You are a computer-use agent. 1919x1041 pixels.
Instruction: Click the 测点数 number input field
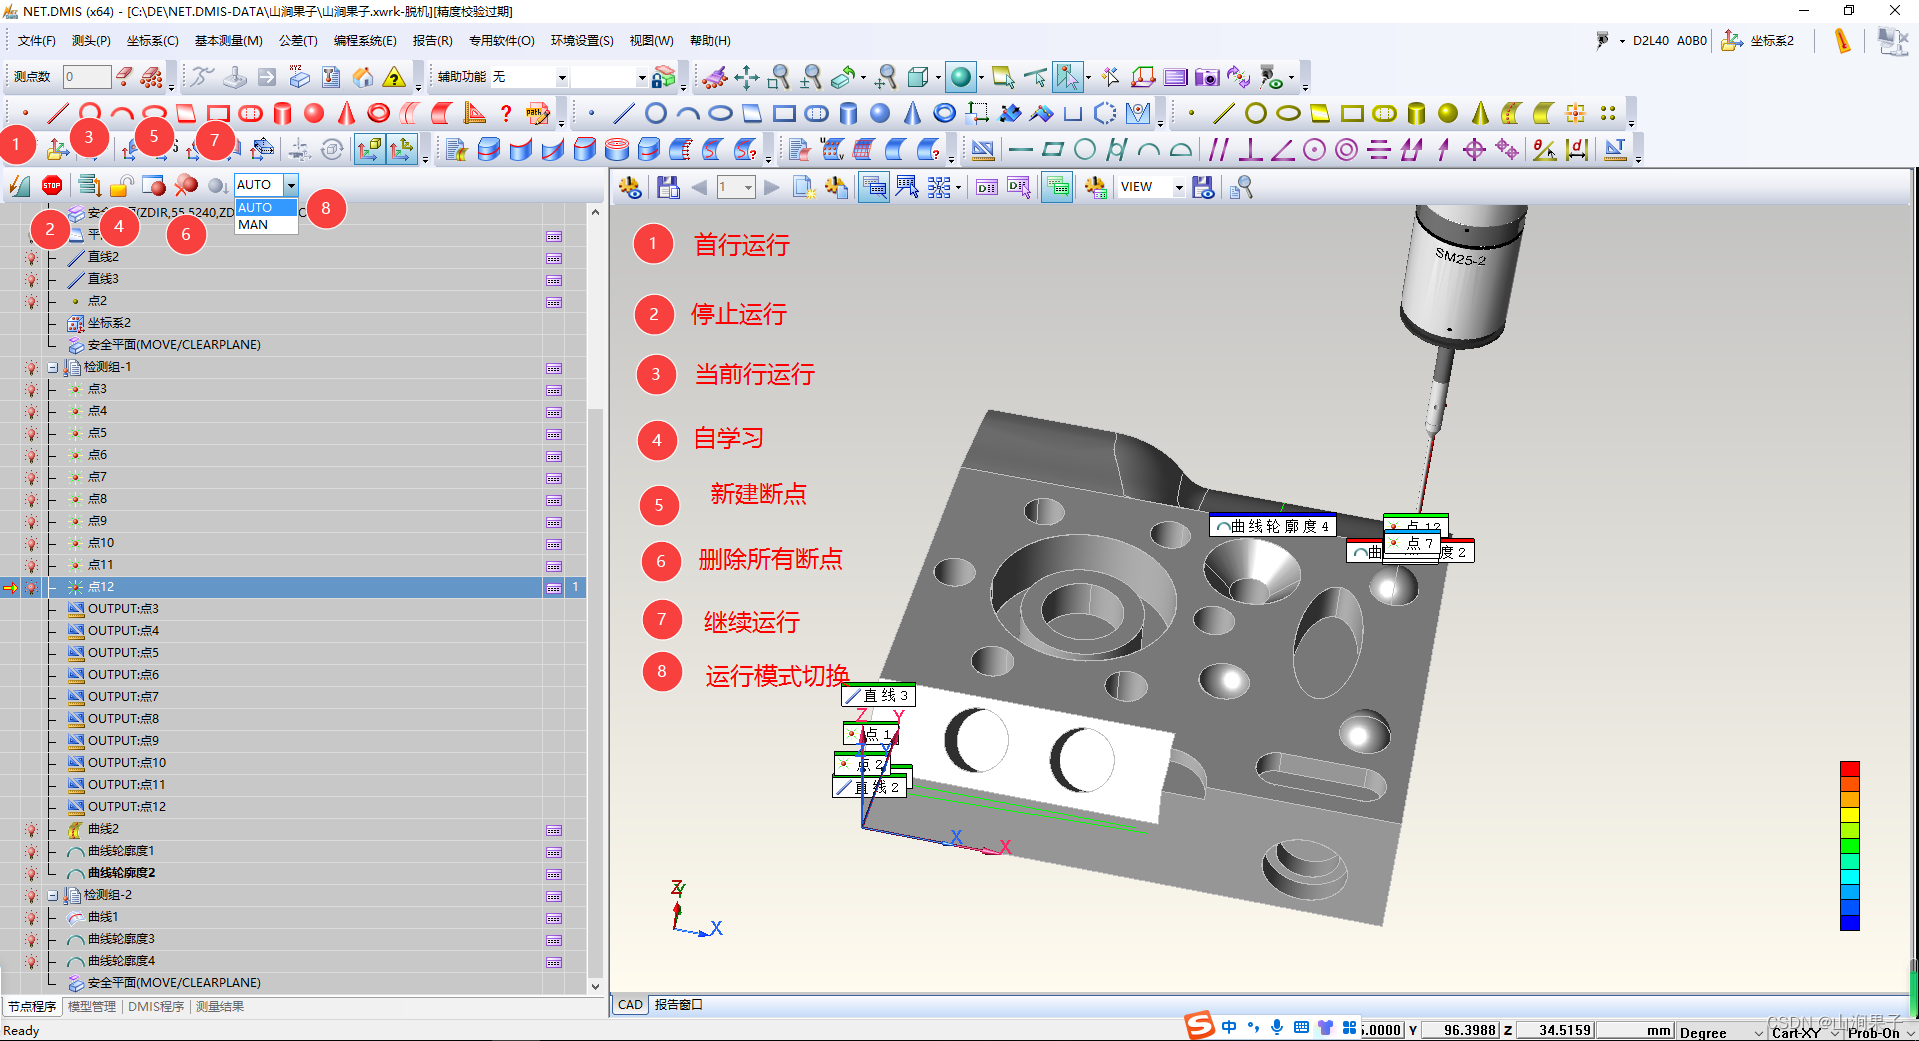click(86, 77)
